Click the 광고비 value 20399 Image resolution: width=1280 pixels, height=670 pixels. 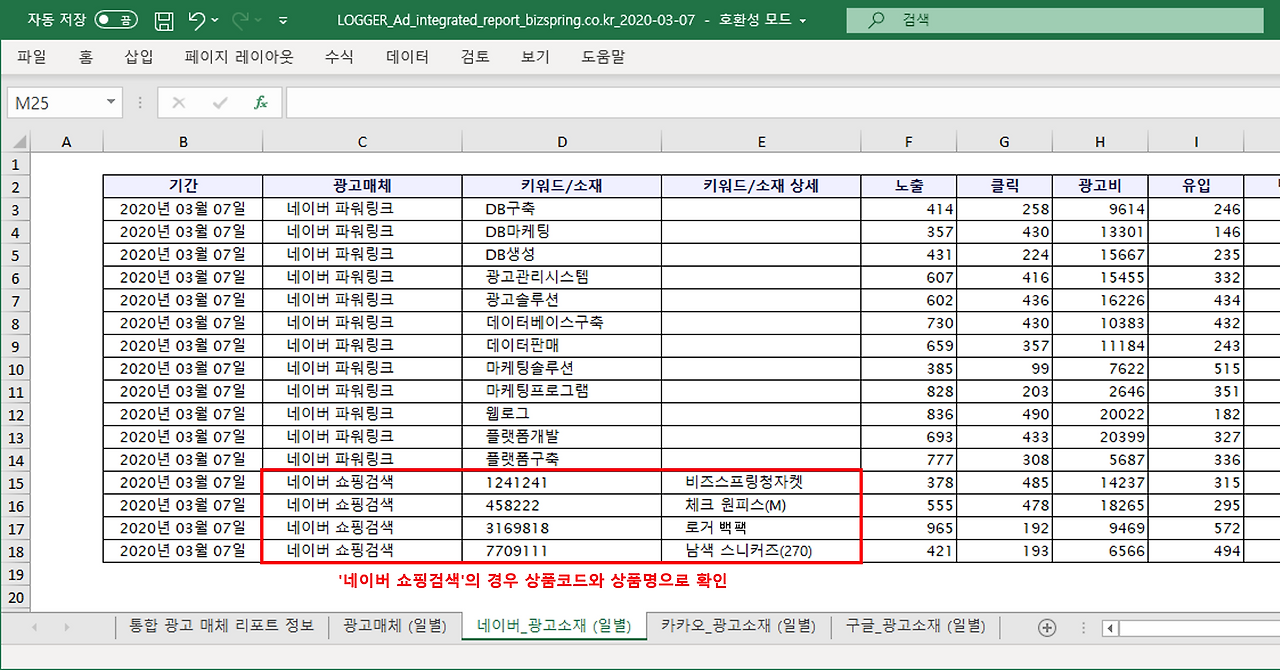pyautogui.click(x=1100, y=437)
